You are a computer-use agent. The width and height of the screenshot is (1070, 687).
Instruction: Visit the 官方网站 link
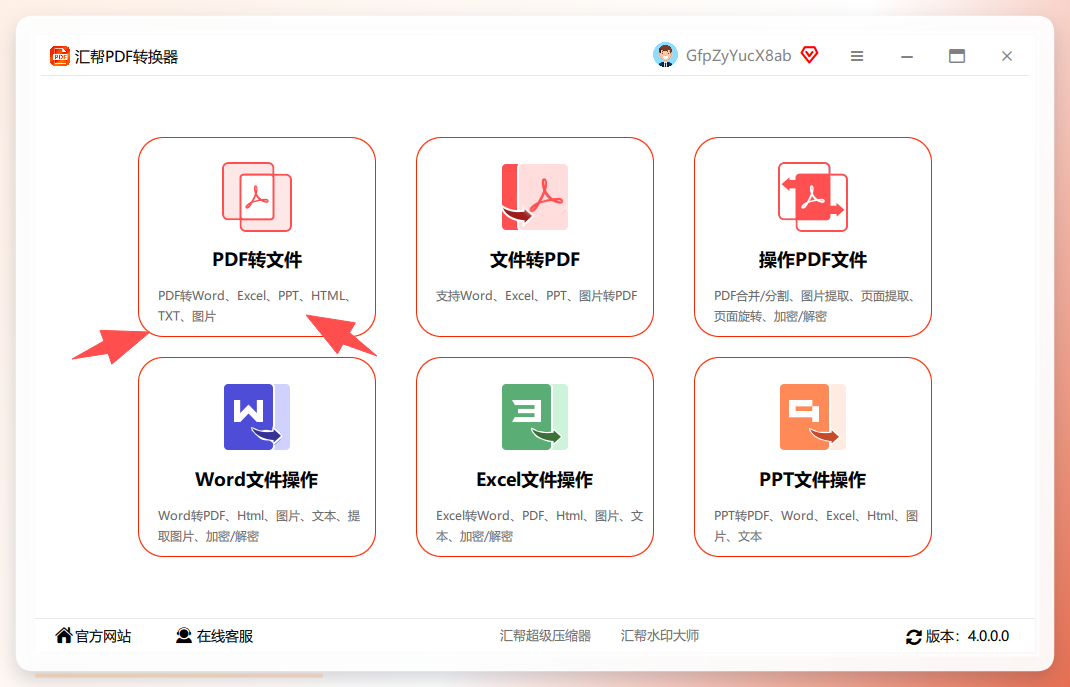point(103,636)
